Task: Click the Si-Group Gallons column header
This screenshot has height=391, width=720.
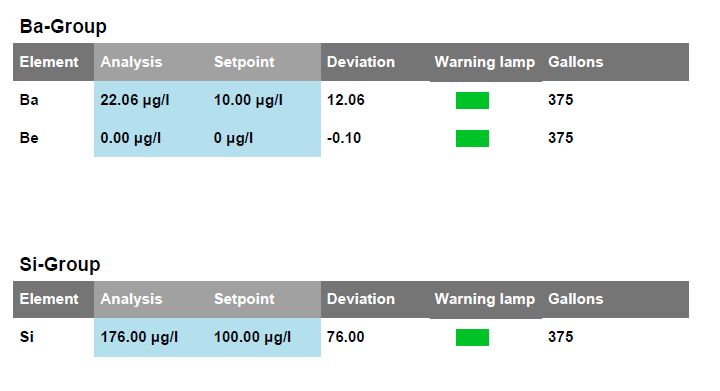Action: (x=575, y=299)
